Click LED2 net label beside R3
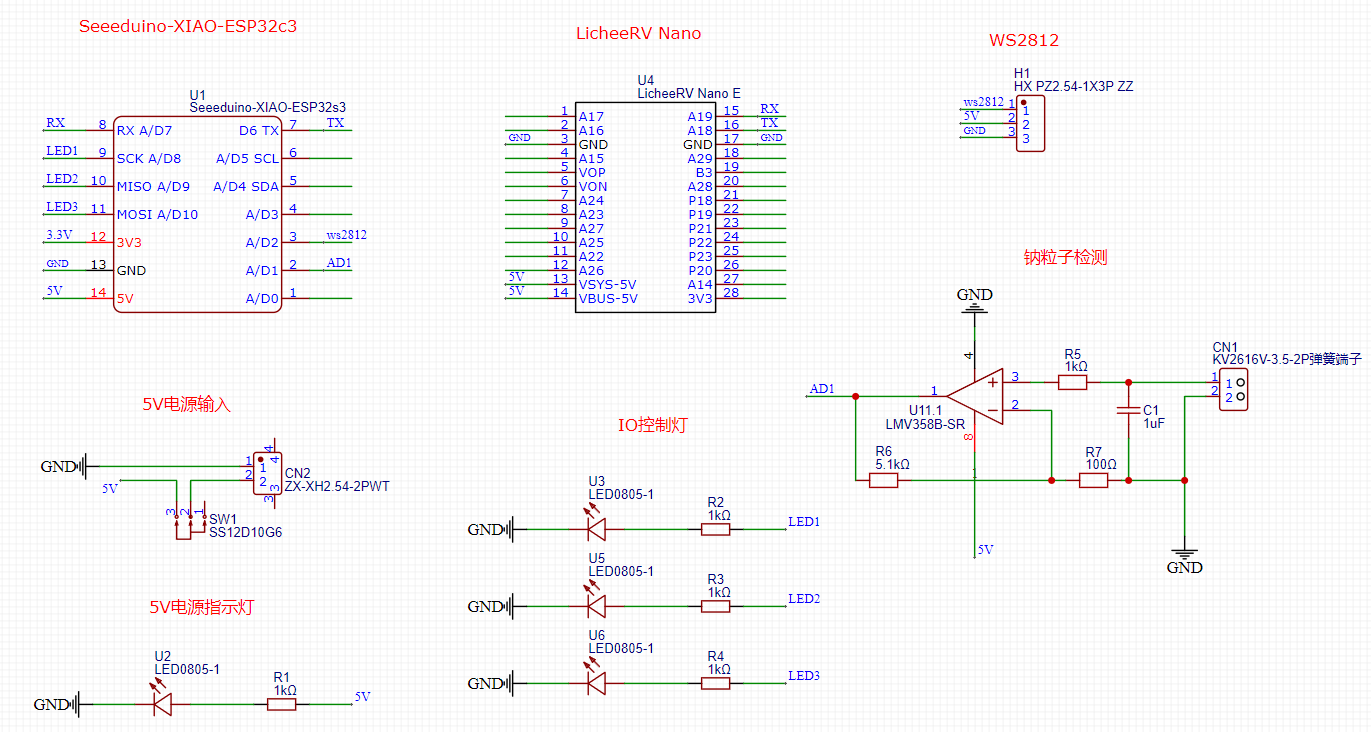Viewport: 1371px width, 732px height. click(804, 599)
